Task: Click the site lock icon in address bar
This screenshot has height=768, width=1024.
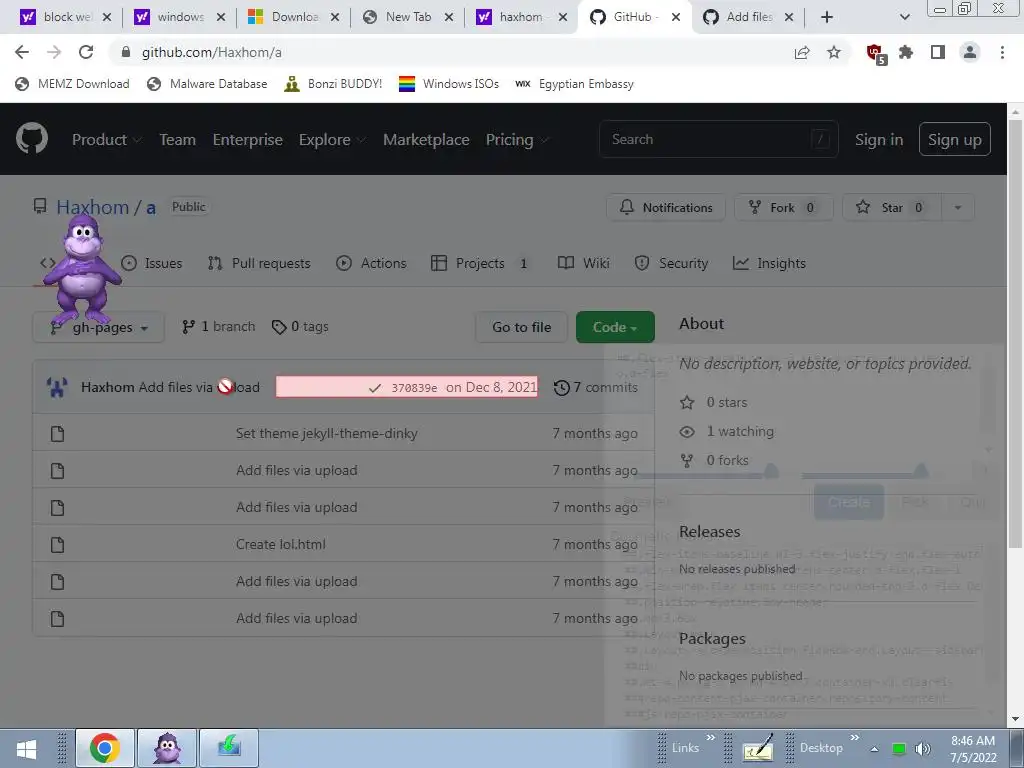Action: pyautogui.click(x=126, y=52)
